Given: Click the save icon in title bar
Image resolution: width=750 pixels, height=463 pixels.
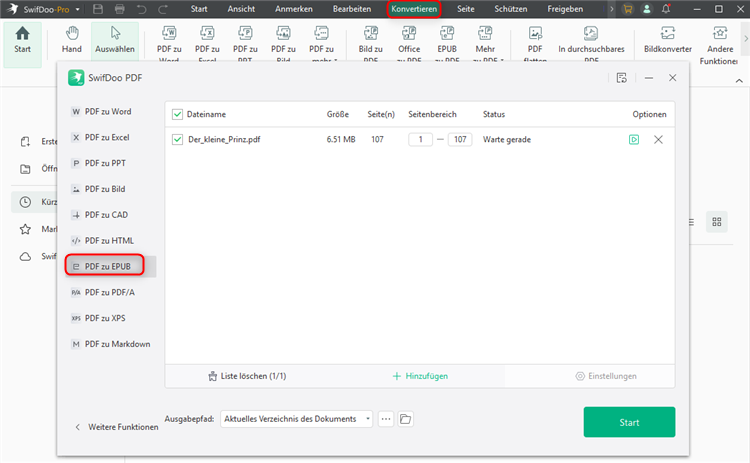Looking at the screenshot, I should click(98, 9).
